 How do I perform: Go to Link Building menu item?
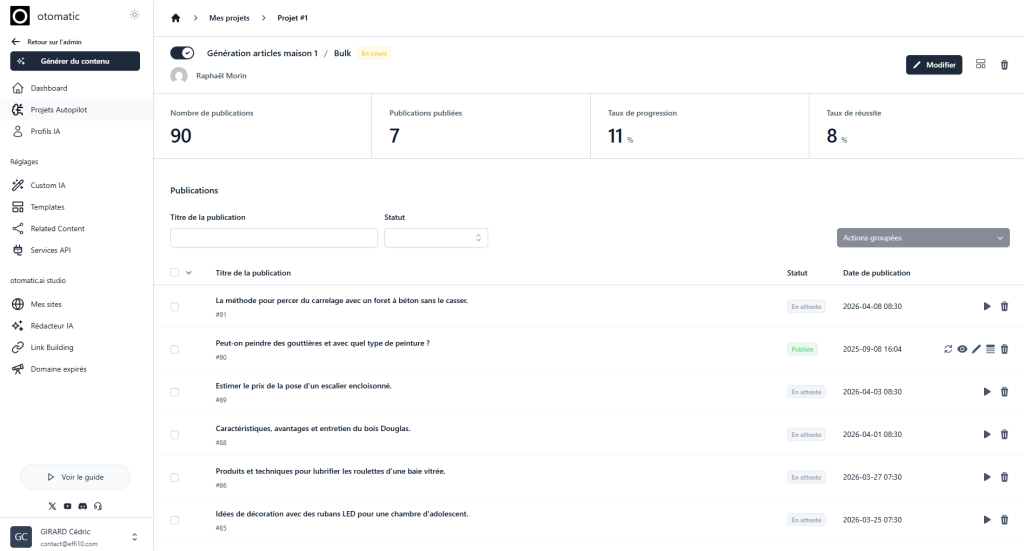coord(51,347)
